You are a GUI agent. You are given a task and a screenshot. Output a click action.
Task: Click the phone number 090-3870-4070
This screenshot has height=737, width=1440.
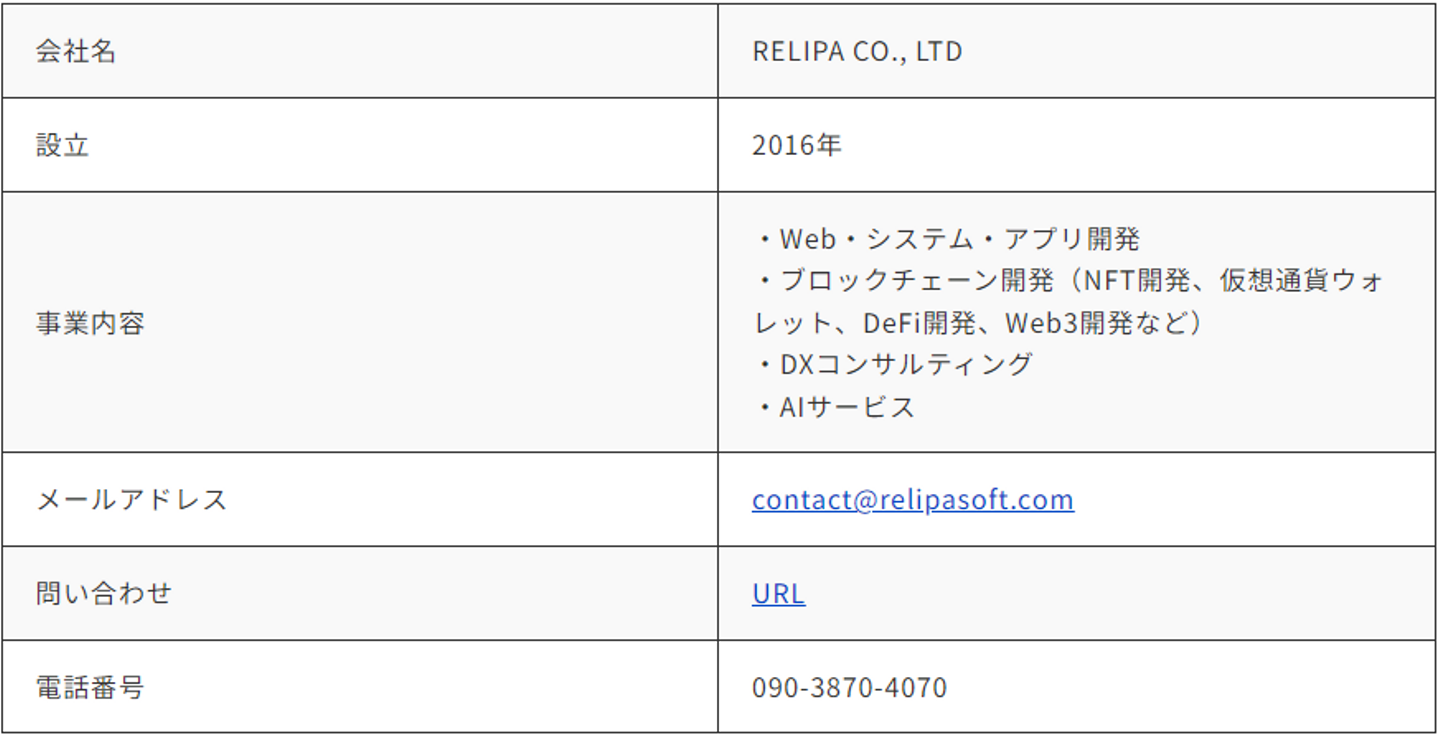point(849,687)
